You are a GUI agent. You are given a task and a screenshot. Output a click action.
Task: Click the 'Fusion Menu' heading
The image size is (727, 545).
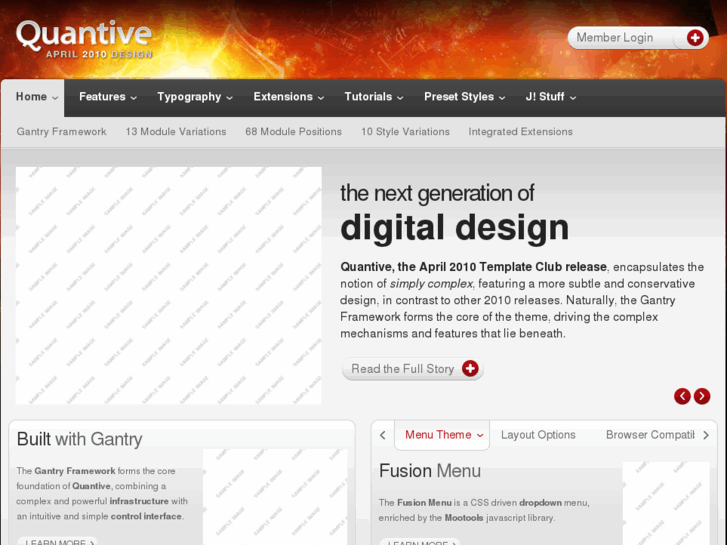click(430, 471)
